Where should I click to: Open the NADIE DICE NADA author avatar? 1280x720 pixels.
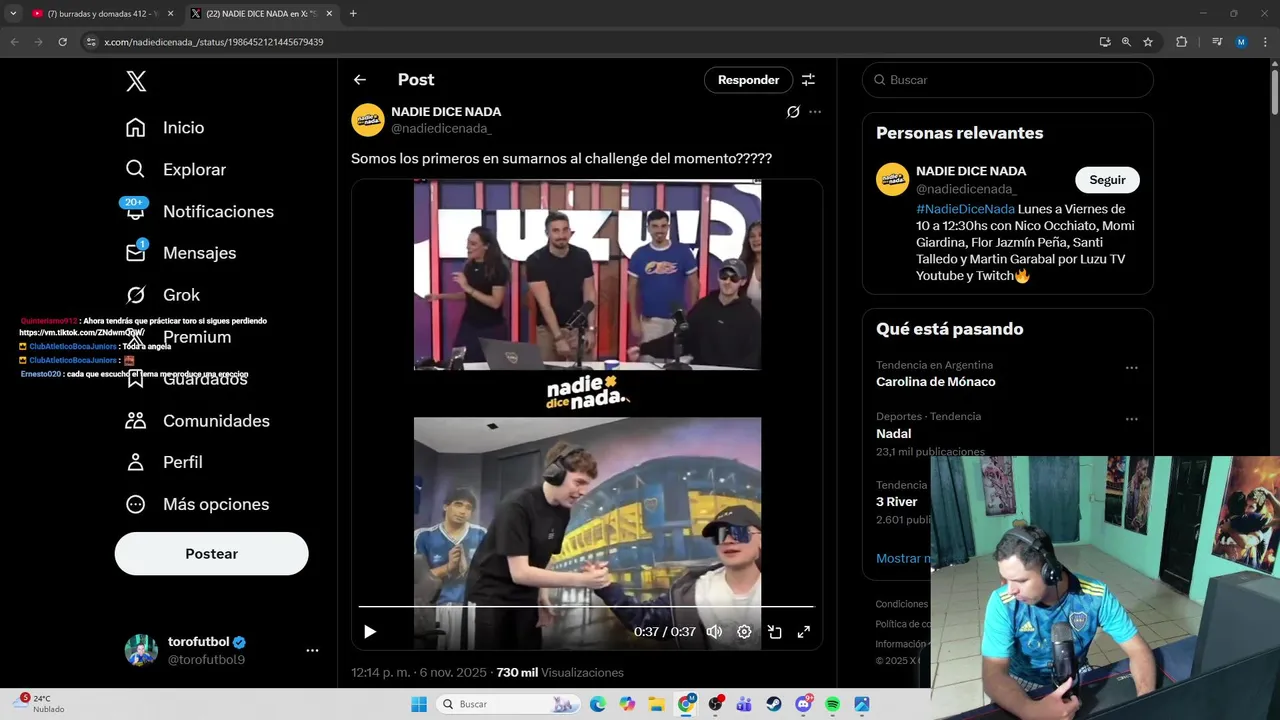point(368,120)
